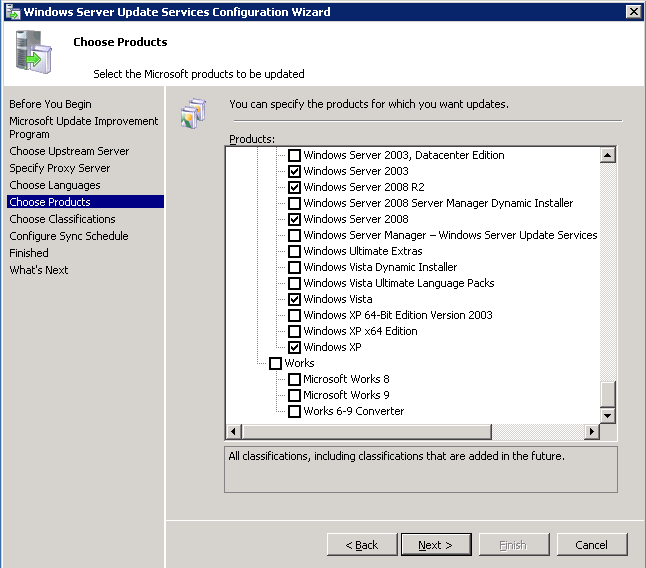Select the Choose Products step
Screen dimensions: 646x568
tap(85, 202)
